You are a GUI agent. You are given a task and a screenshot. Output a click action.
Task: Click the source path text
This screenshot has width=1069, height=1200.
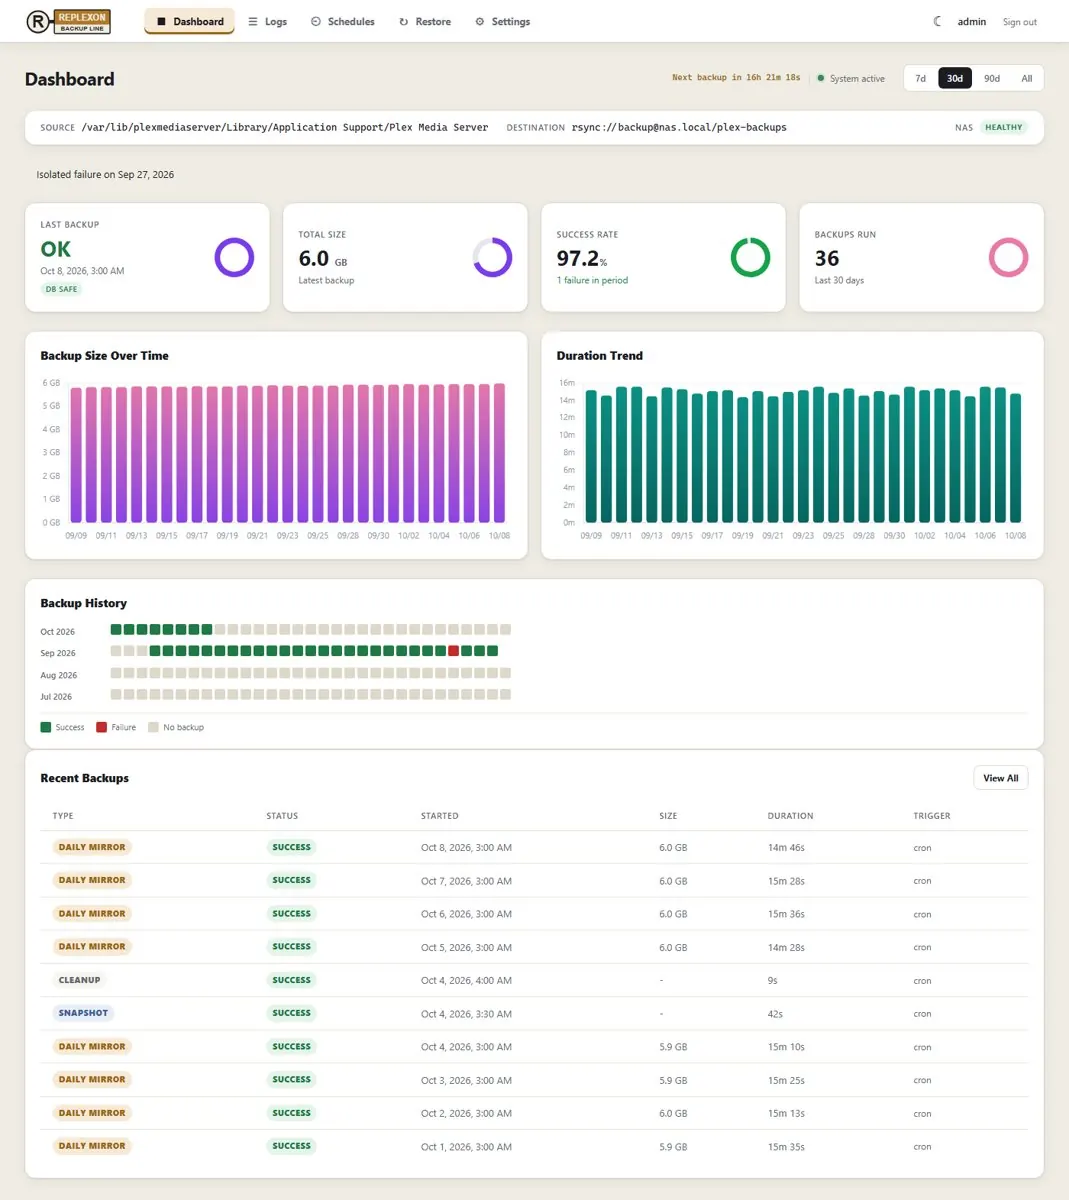pyautogui.click(x=285, y=127)
